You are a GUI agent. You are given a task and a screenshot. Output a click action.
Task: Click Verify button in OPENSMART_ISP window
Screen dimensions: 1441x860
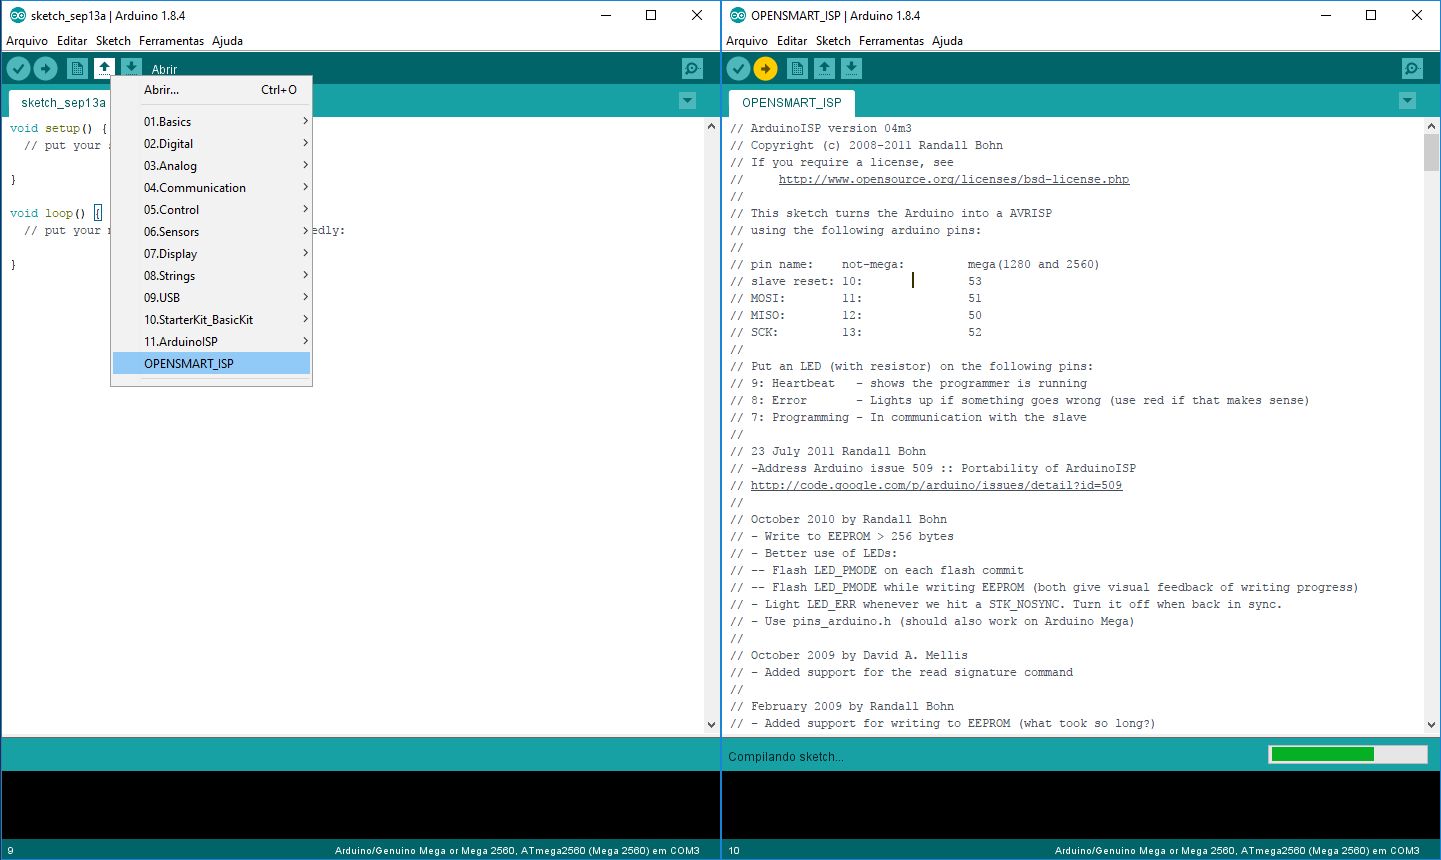[x=738, y=68]
